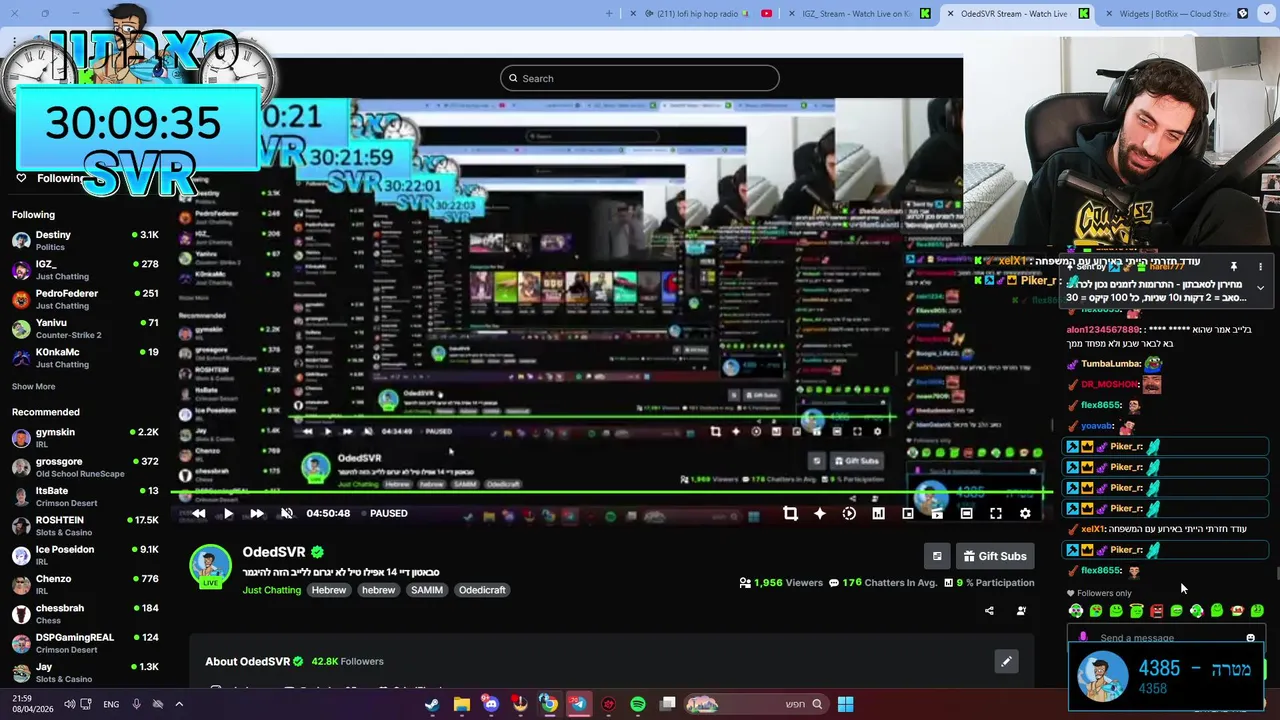The width and height of the screenshot is (1280, 720).
Task: Click the red emote in quick row
Action: pos(1157,611)
